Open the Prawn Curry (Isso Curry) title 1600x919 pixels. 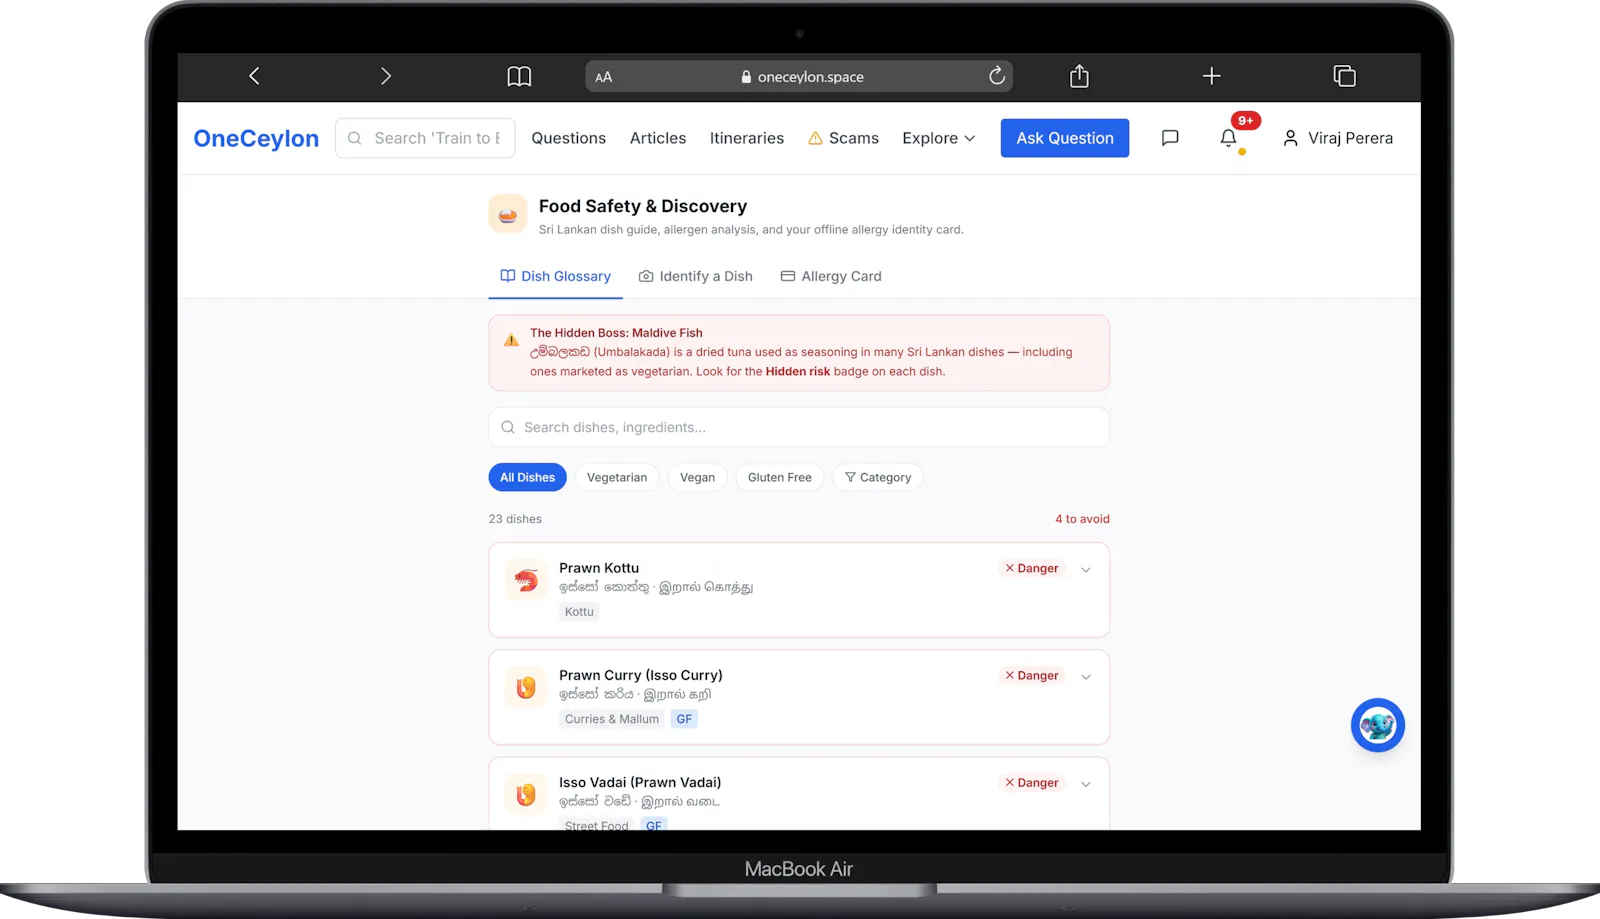coord(641,675)
